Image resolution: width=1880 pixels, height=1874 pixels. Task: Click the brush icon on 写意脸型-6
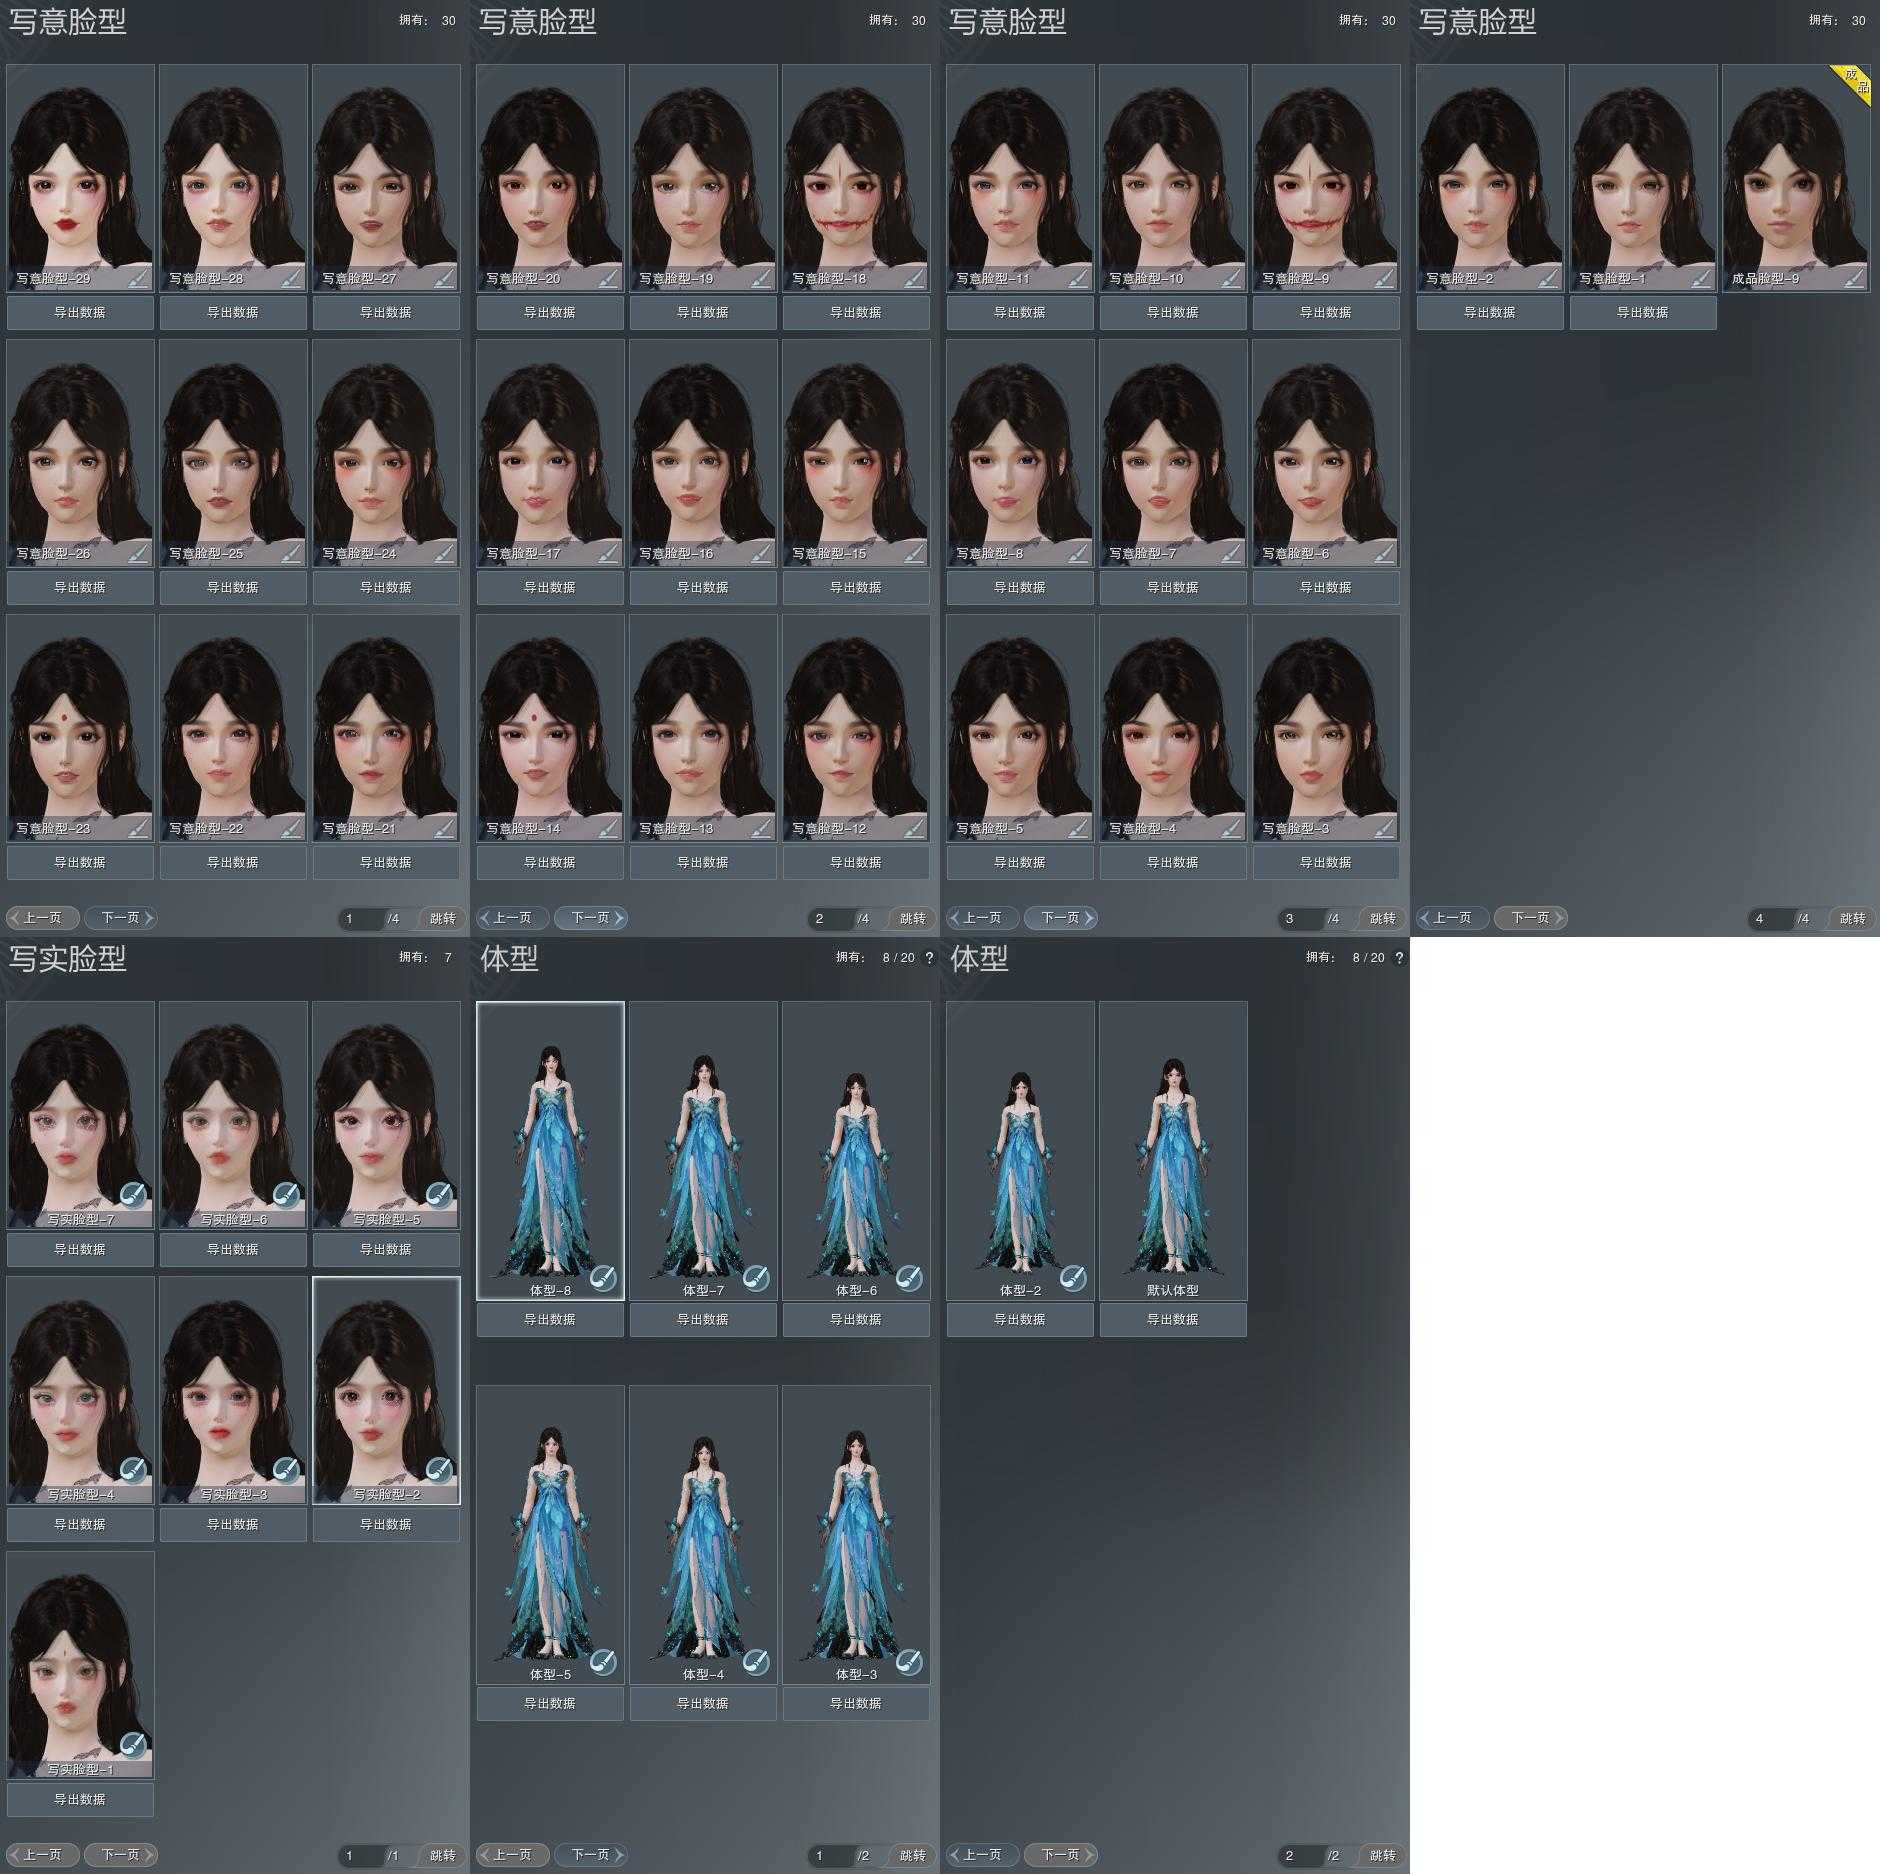point(1384,552)
